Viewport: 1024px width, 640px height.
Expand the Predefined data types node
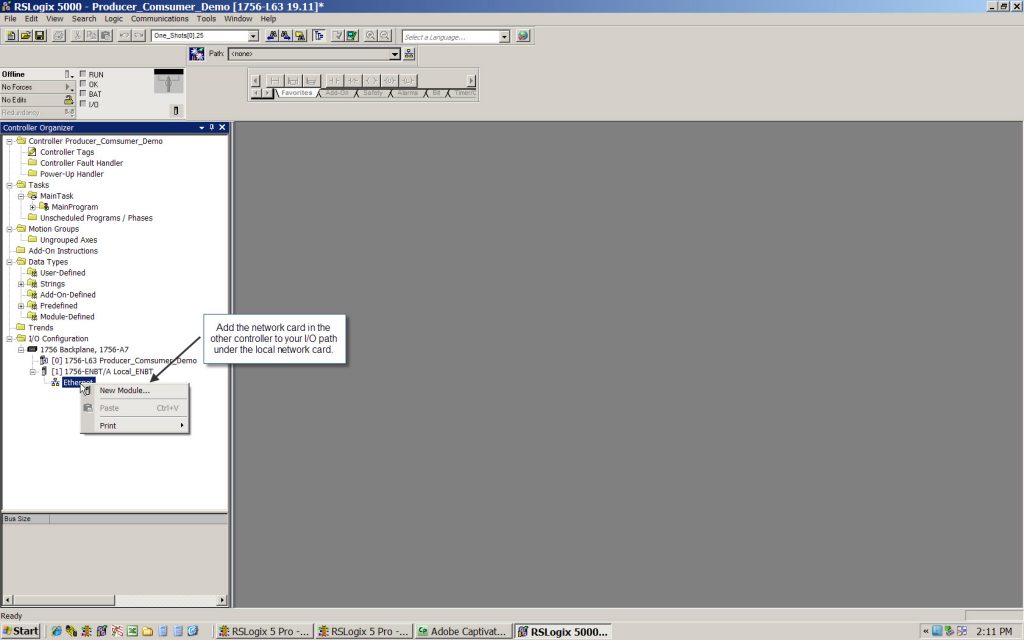click(x=21, y=306)
